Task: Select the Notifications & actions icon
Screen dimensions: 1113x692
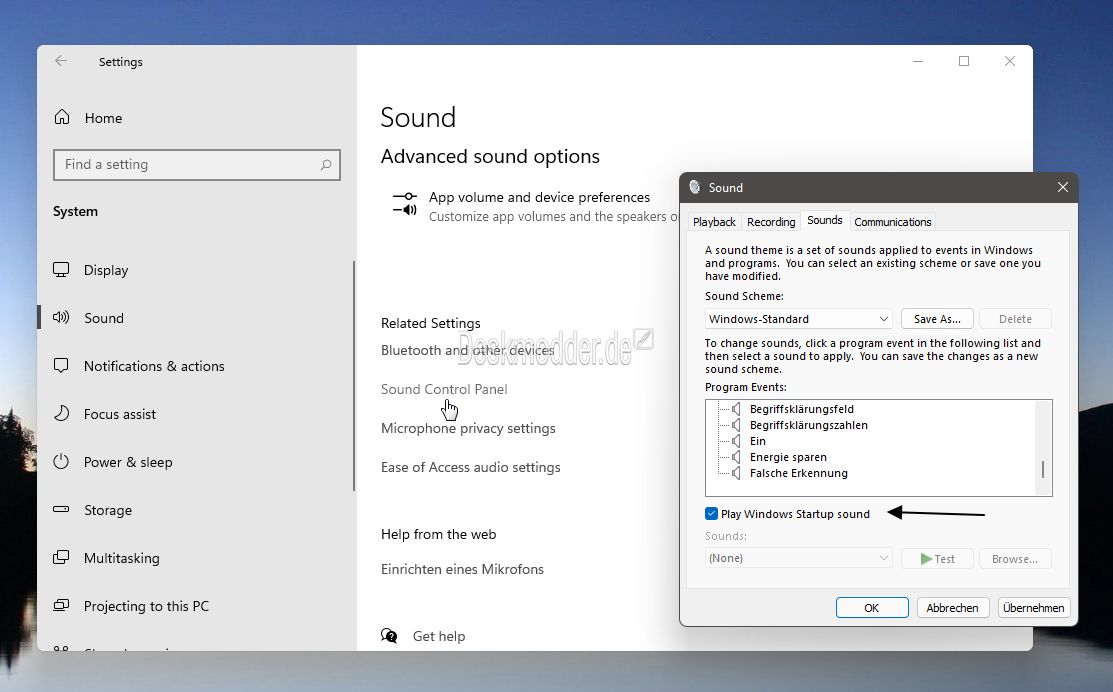Action: click(x=62, y=366)
